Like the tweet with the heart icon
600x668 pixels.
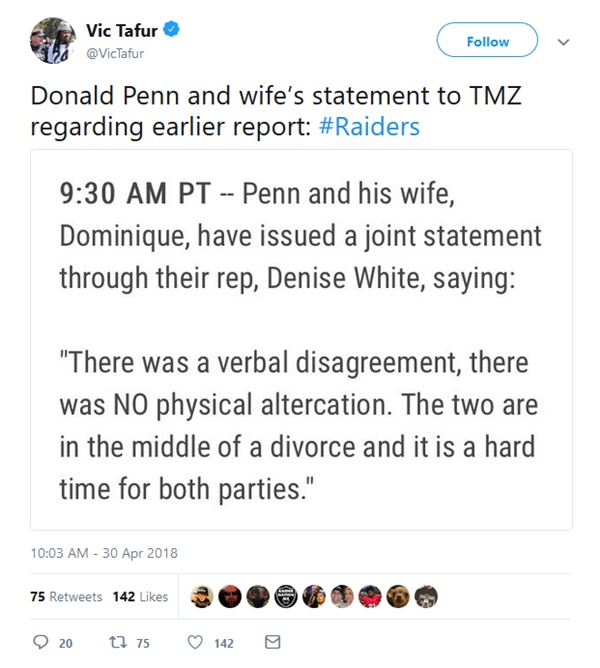(x=196, y=642)
